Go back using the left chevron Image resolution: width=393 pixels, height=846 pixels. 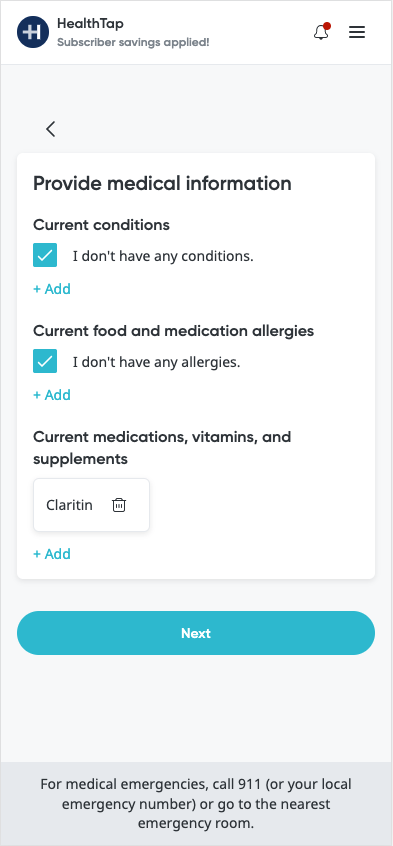tap(51, 129)
